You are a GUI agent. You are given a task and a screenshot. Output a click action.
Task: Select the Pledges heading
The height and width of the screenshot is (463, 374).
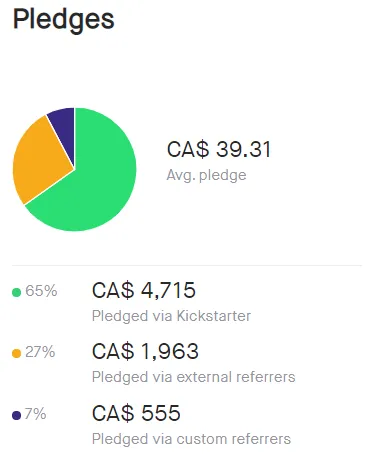(64, 20)
